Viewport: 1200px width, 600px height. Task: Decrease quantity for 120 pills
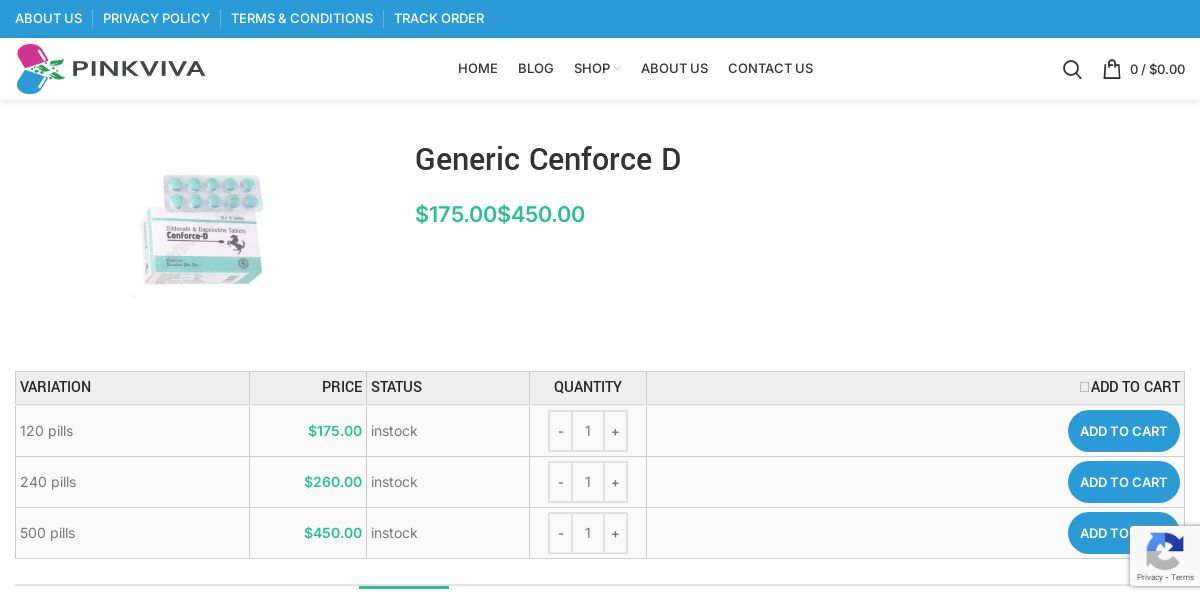[561, 431]
